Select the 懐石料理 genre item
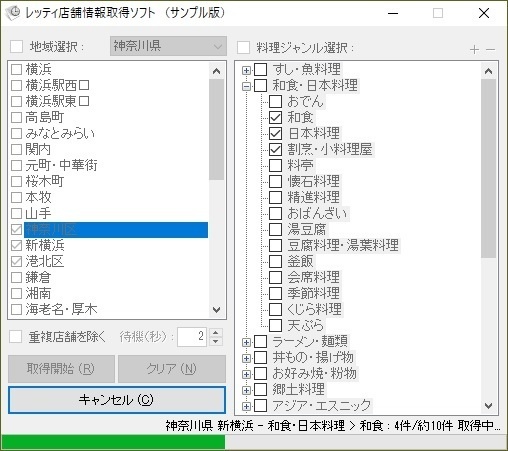 click(314, 181)
